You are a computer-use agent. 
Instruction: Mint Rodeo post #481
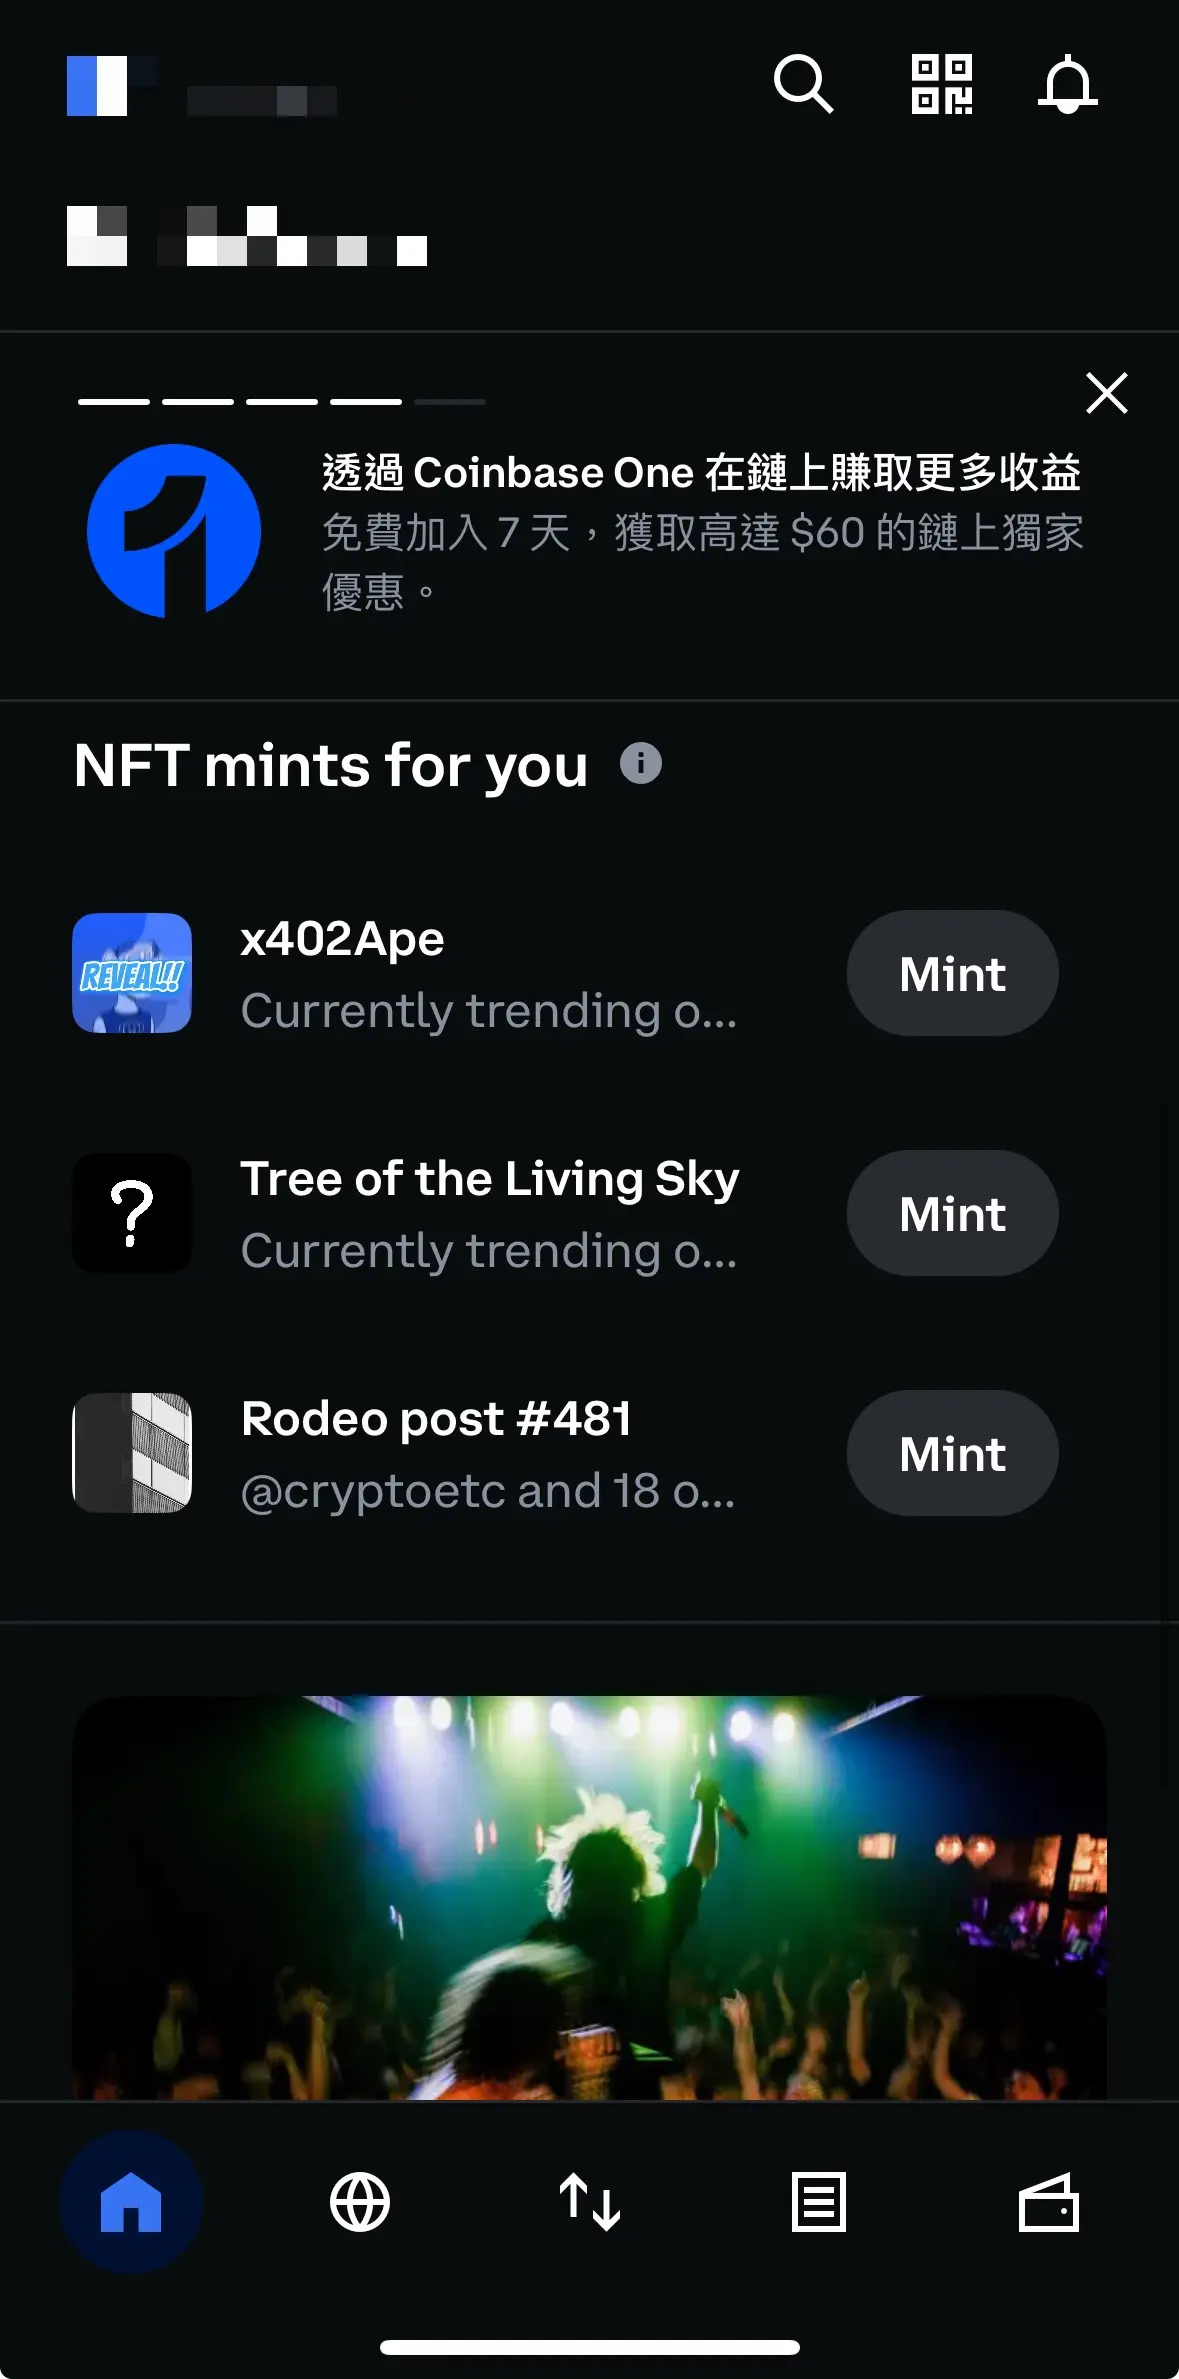pos(952,1453)
